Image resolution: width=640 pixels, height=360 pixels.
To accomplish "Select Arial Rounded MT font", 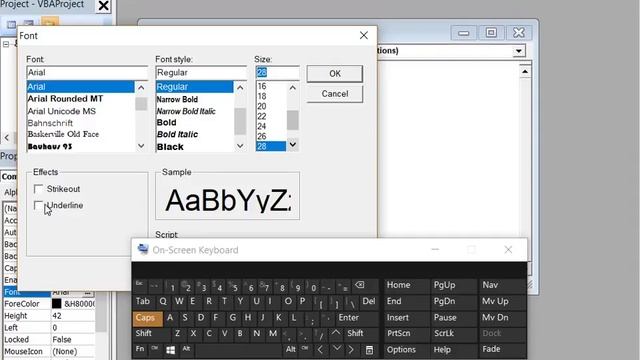I will [x=65, y=99].
